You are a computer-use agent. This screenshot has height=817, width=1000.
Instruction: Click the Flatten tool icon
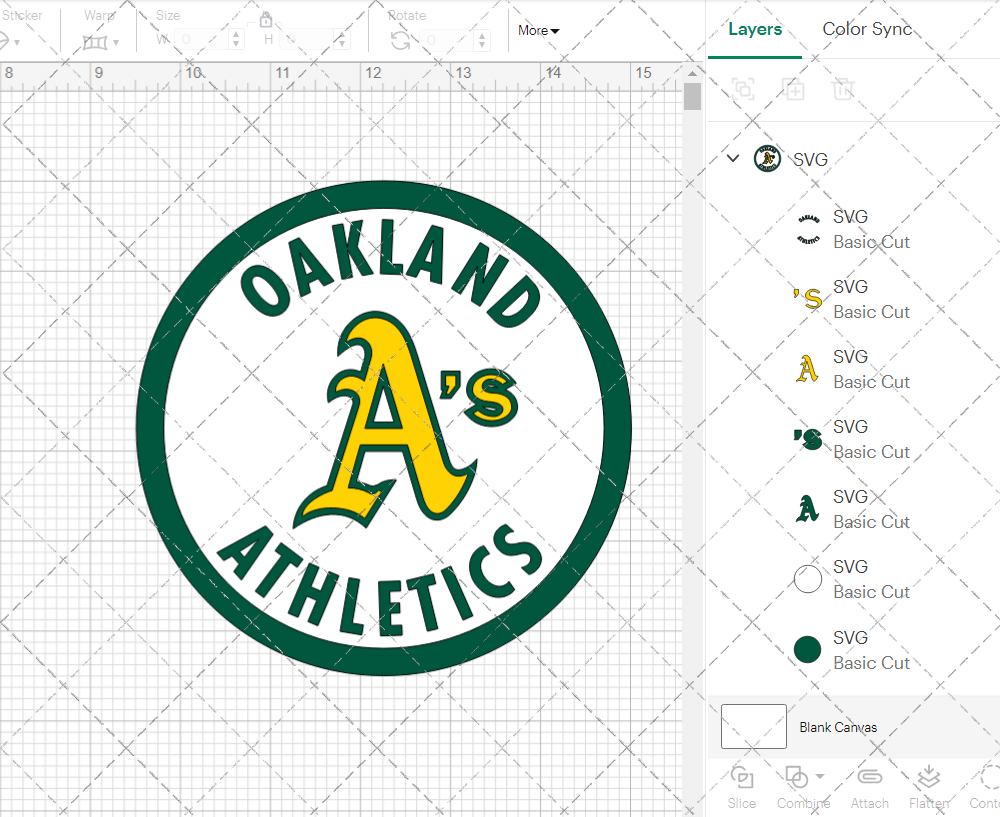tap(929, 778)
